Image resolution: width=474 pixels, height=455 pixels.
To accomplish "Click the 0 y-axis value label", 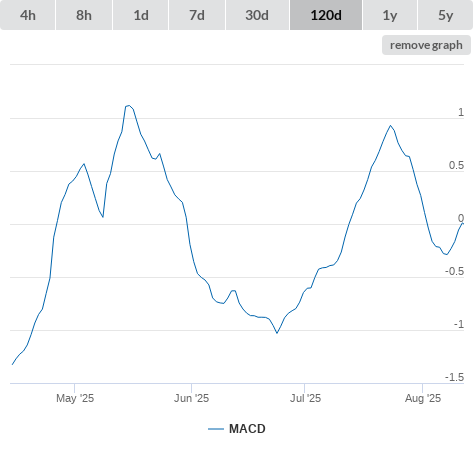I will coord(461,218).
